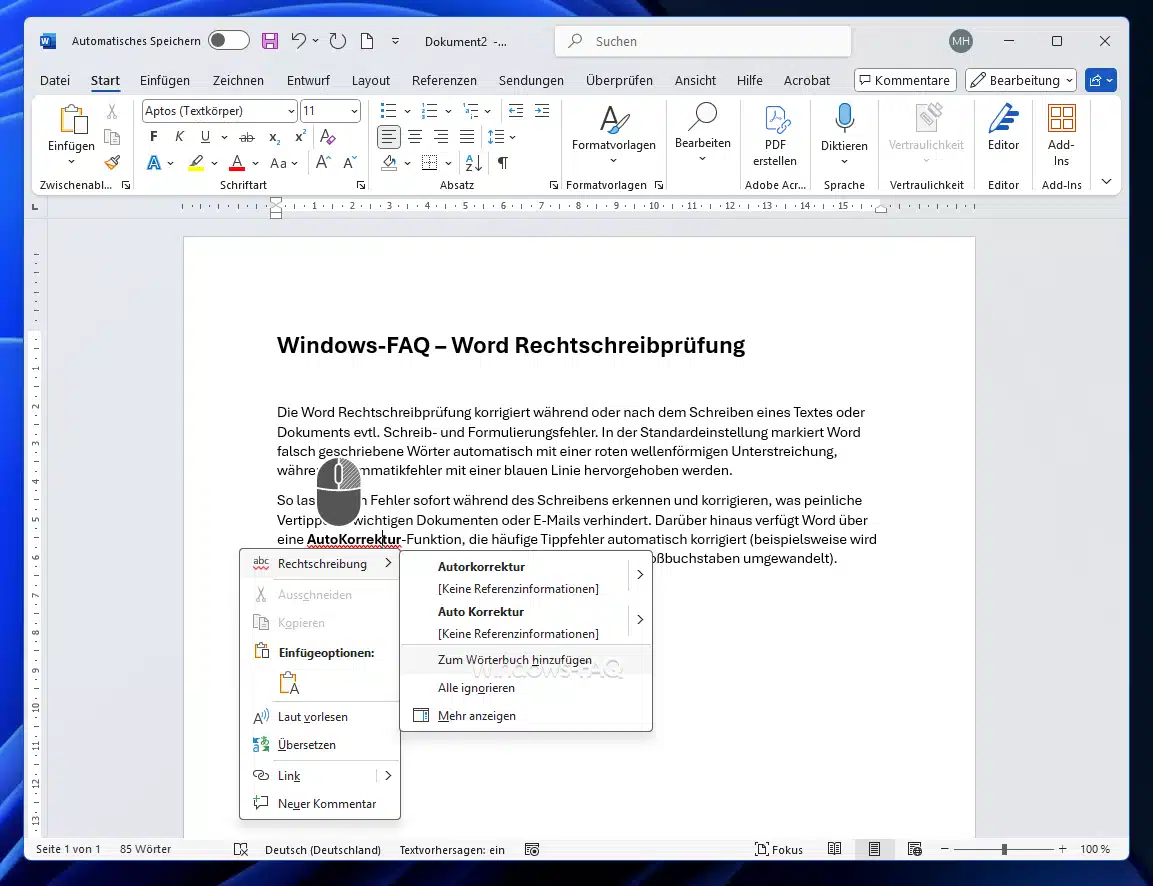This screenshot has height=886, width=1153.
Task: Select Zum Wörterbuch hinzufügen
Action: point(526,660)
